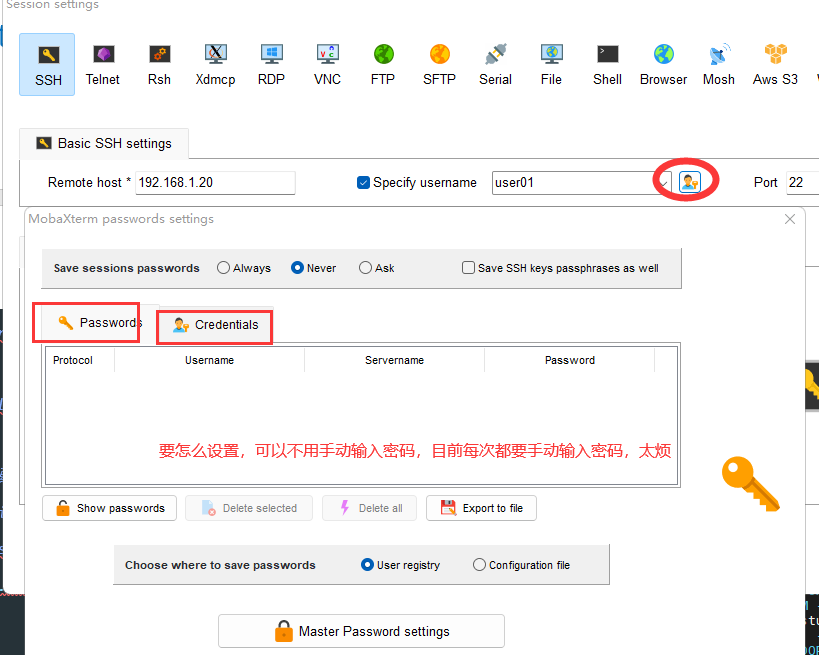Image resolution: width=819 pixels, height=655 pixels.
Task: Click the Username column header
Action: [x=209, y=360]
